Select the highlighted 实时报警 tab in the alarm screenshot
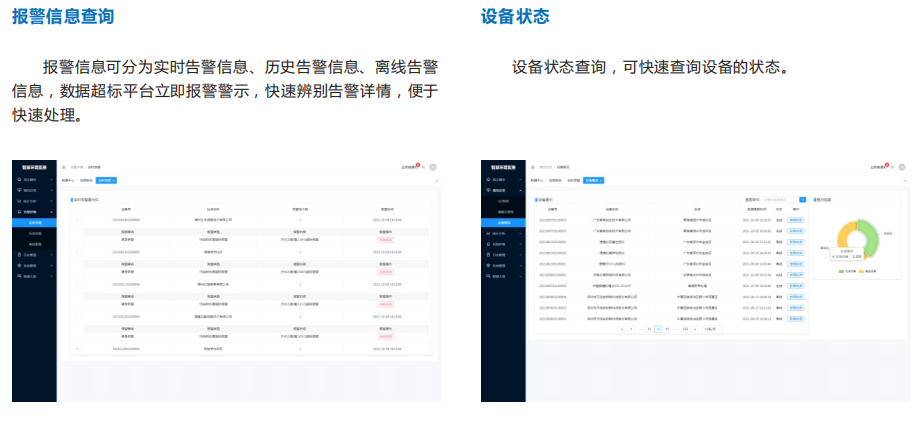This screenshot has height=423, width=921. point(106,180)
